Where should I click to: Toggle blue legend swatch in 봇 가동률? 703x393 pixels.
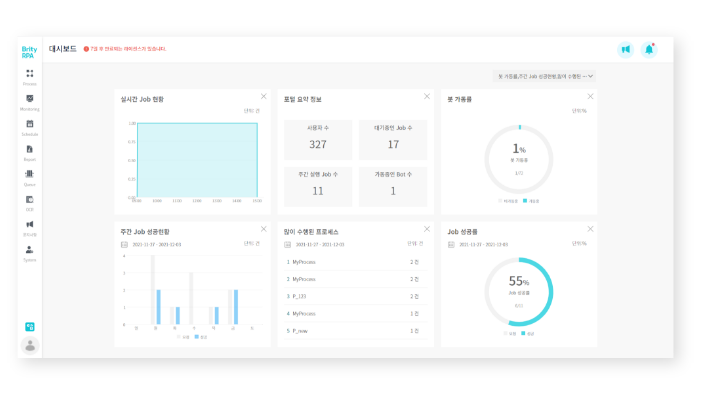[525, 201]
